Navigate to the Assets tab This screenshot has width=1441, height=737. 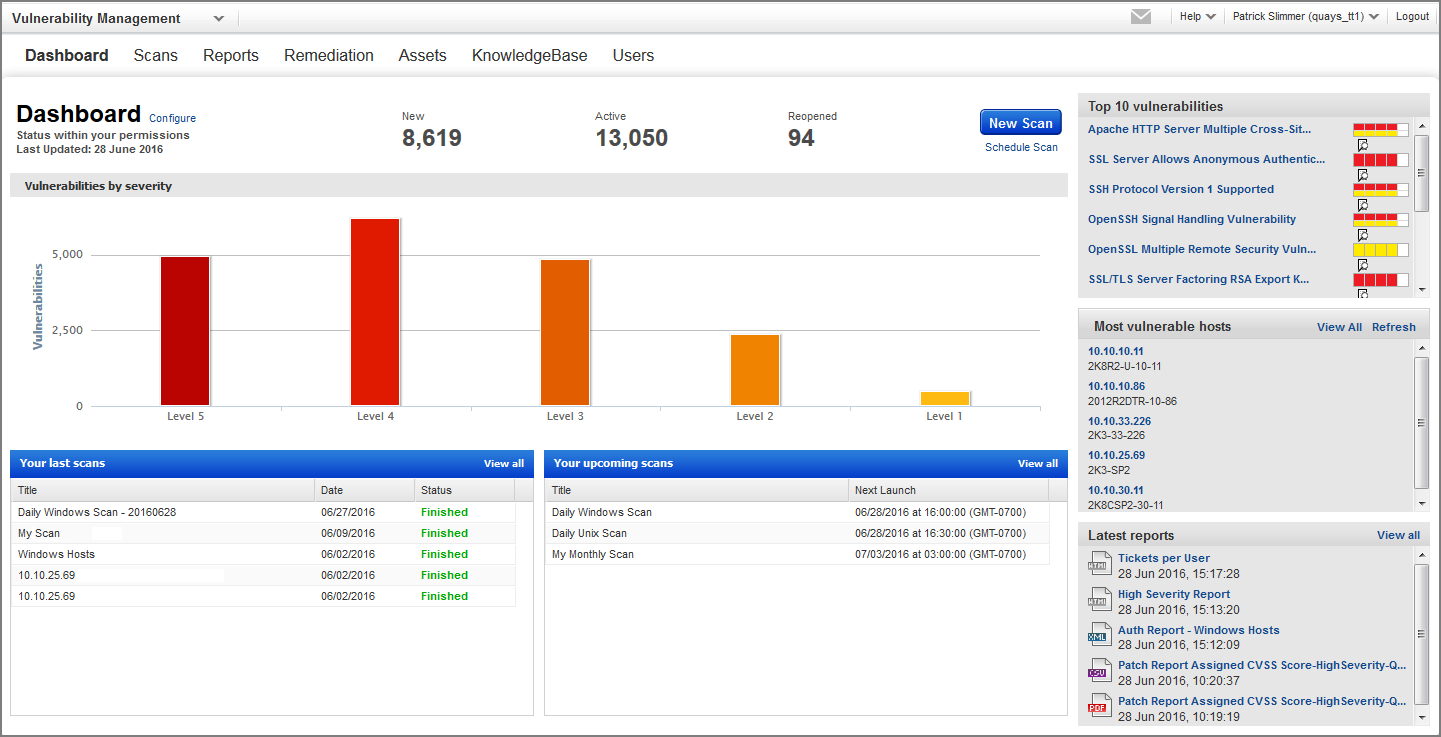pos(423,56)
